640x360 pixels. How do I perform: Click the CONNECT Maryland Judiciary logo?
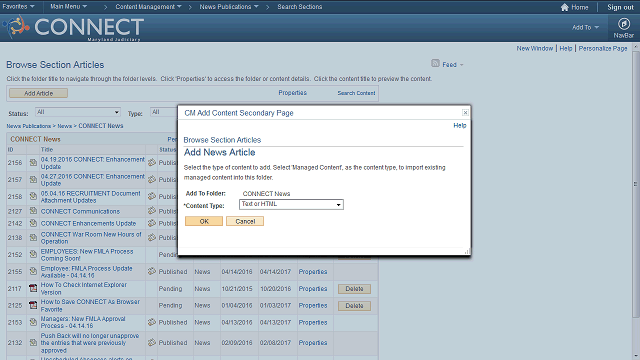[x=73, y=28]
